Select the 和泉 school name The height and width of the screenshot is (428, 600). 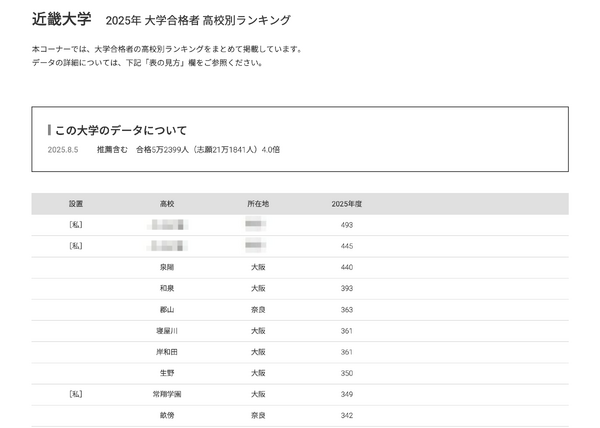coord(166,289)
